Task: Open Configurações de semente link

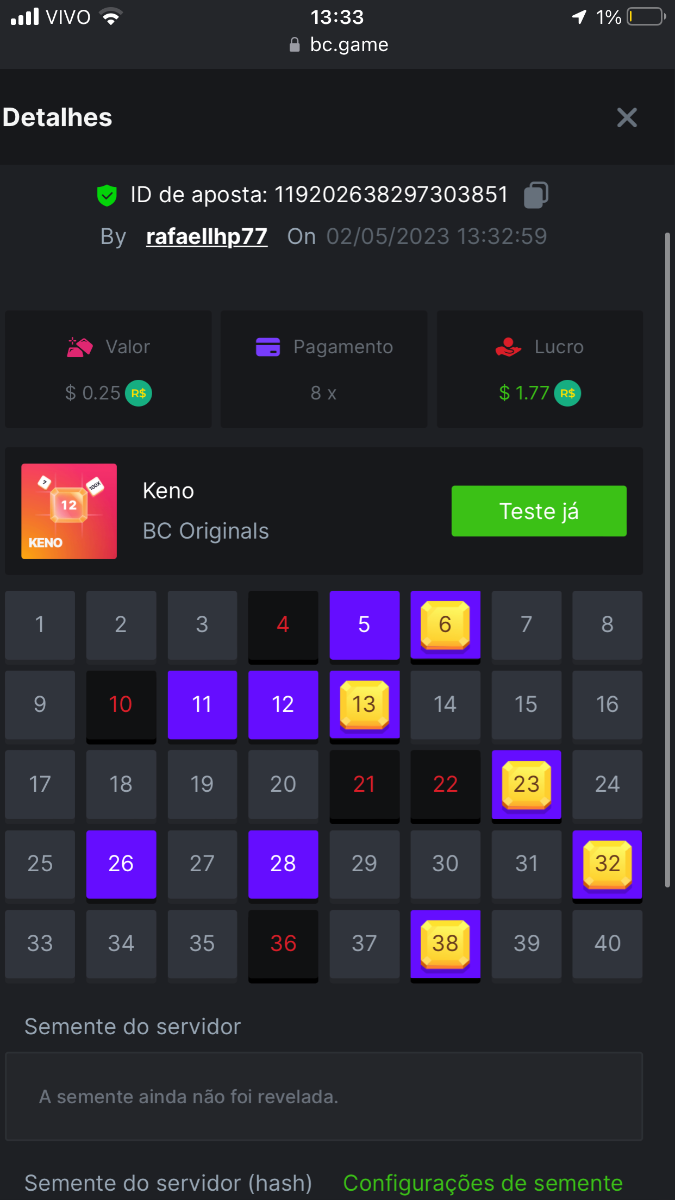Action: (483, 1184)
